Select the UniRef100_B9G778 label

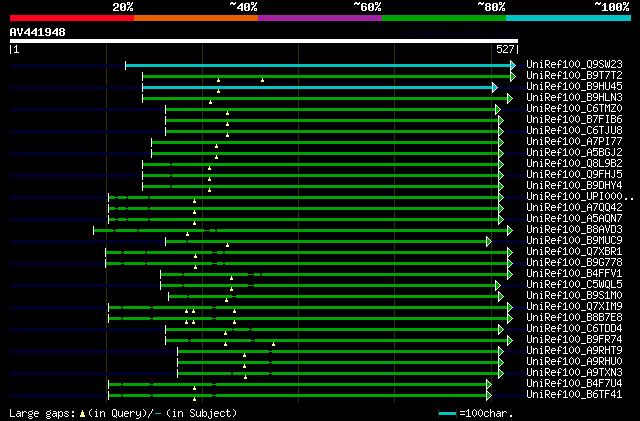[x=574, y=263]
